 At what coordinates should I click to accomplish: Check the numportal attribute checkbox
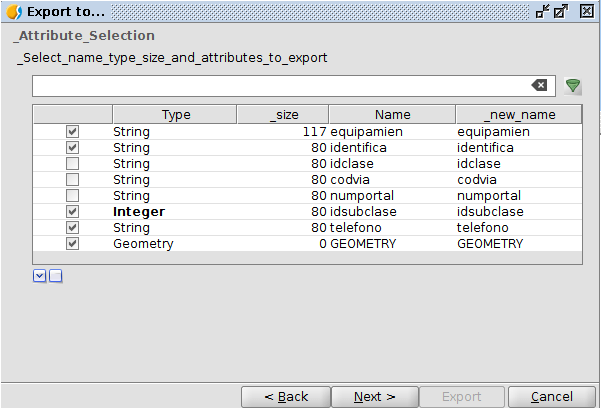[72, 196]
